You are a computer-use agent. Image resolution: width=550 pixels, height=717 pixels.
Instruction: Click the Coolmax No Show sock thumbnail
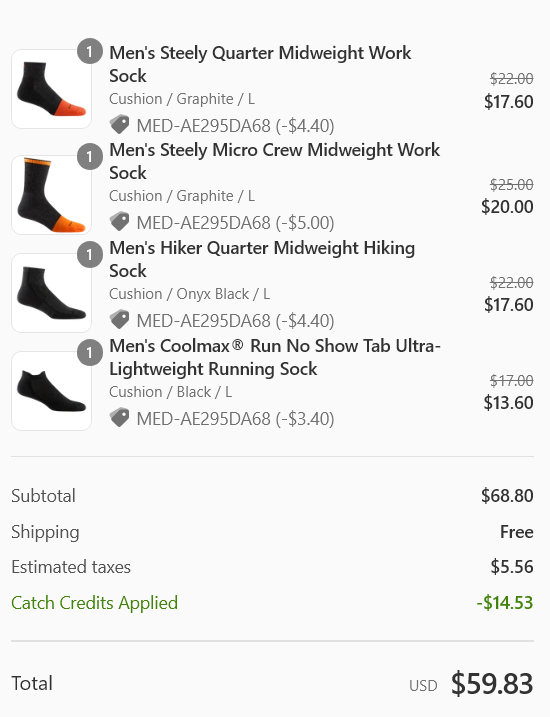coord(51,391)
